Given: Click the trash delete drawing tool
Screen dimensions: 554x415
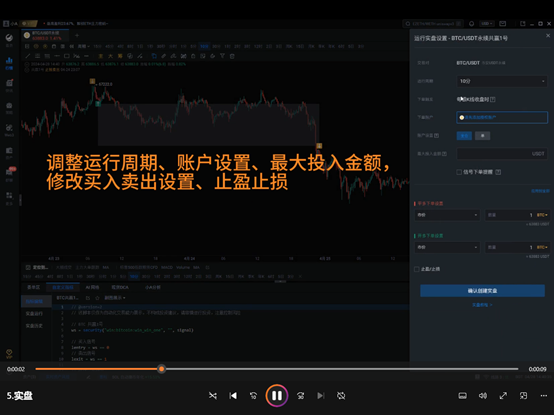Looking at the screenshot, I should (x=232, y=56).
